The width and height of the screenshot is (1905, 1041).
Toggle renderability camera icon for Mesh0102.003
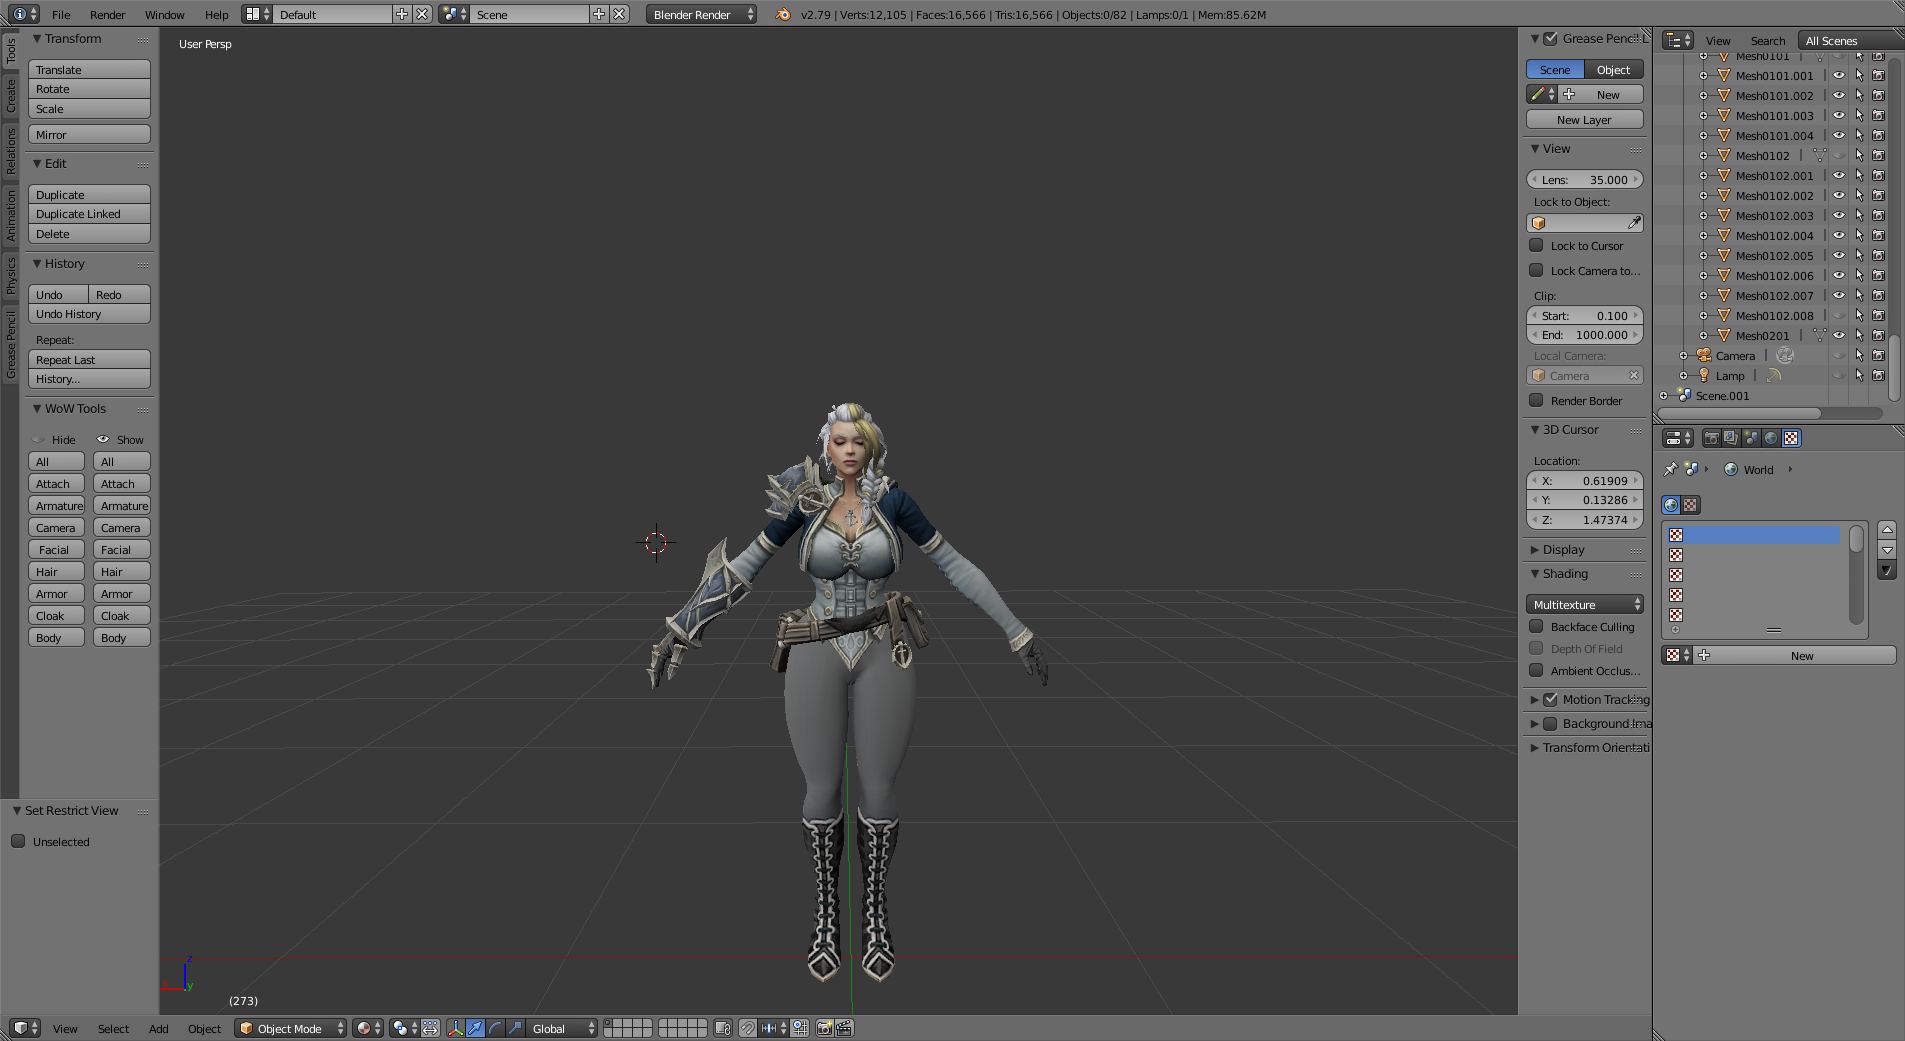tap(1879, 215)
